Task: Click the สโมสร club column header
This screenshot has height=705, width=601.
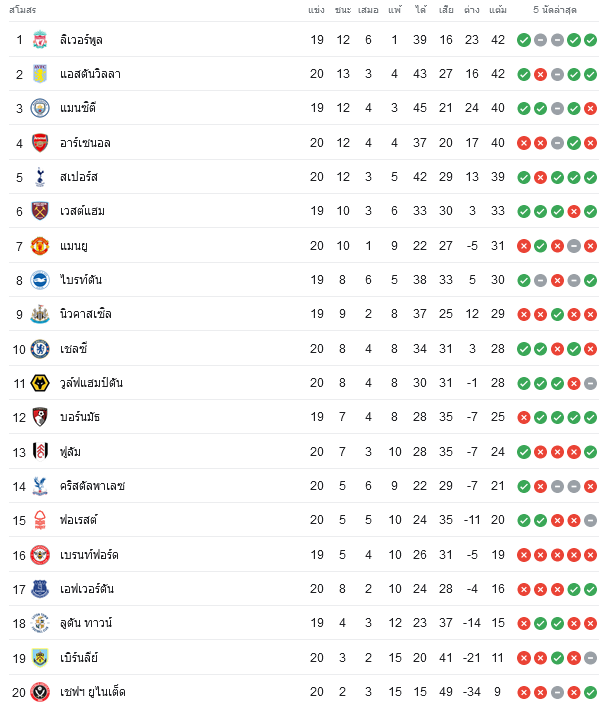Action: [x=22, y=10]
